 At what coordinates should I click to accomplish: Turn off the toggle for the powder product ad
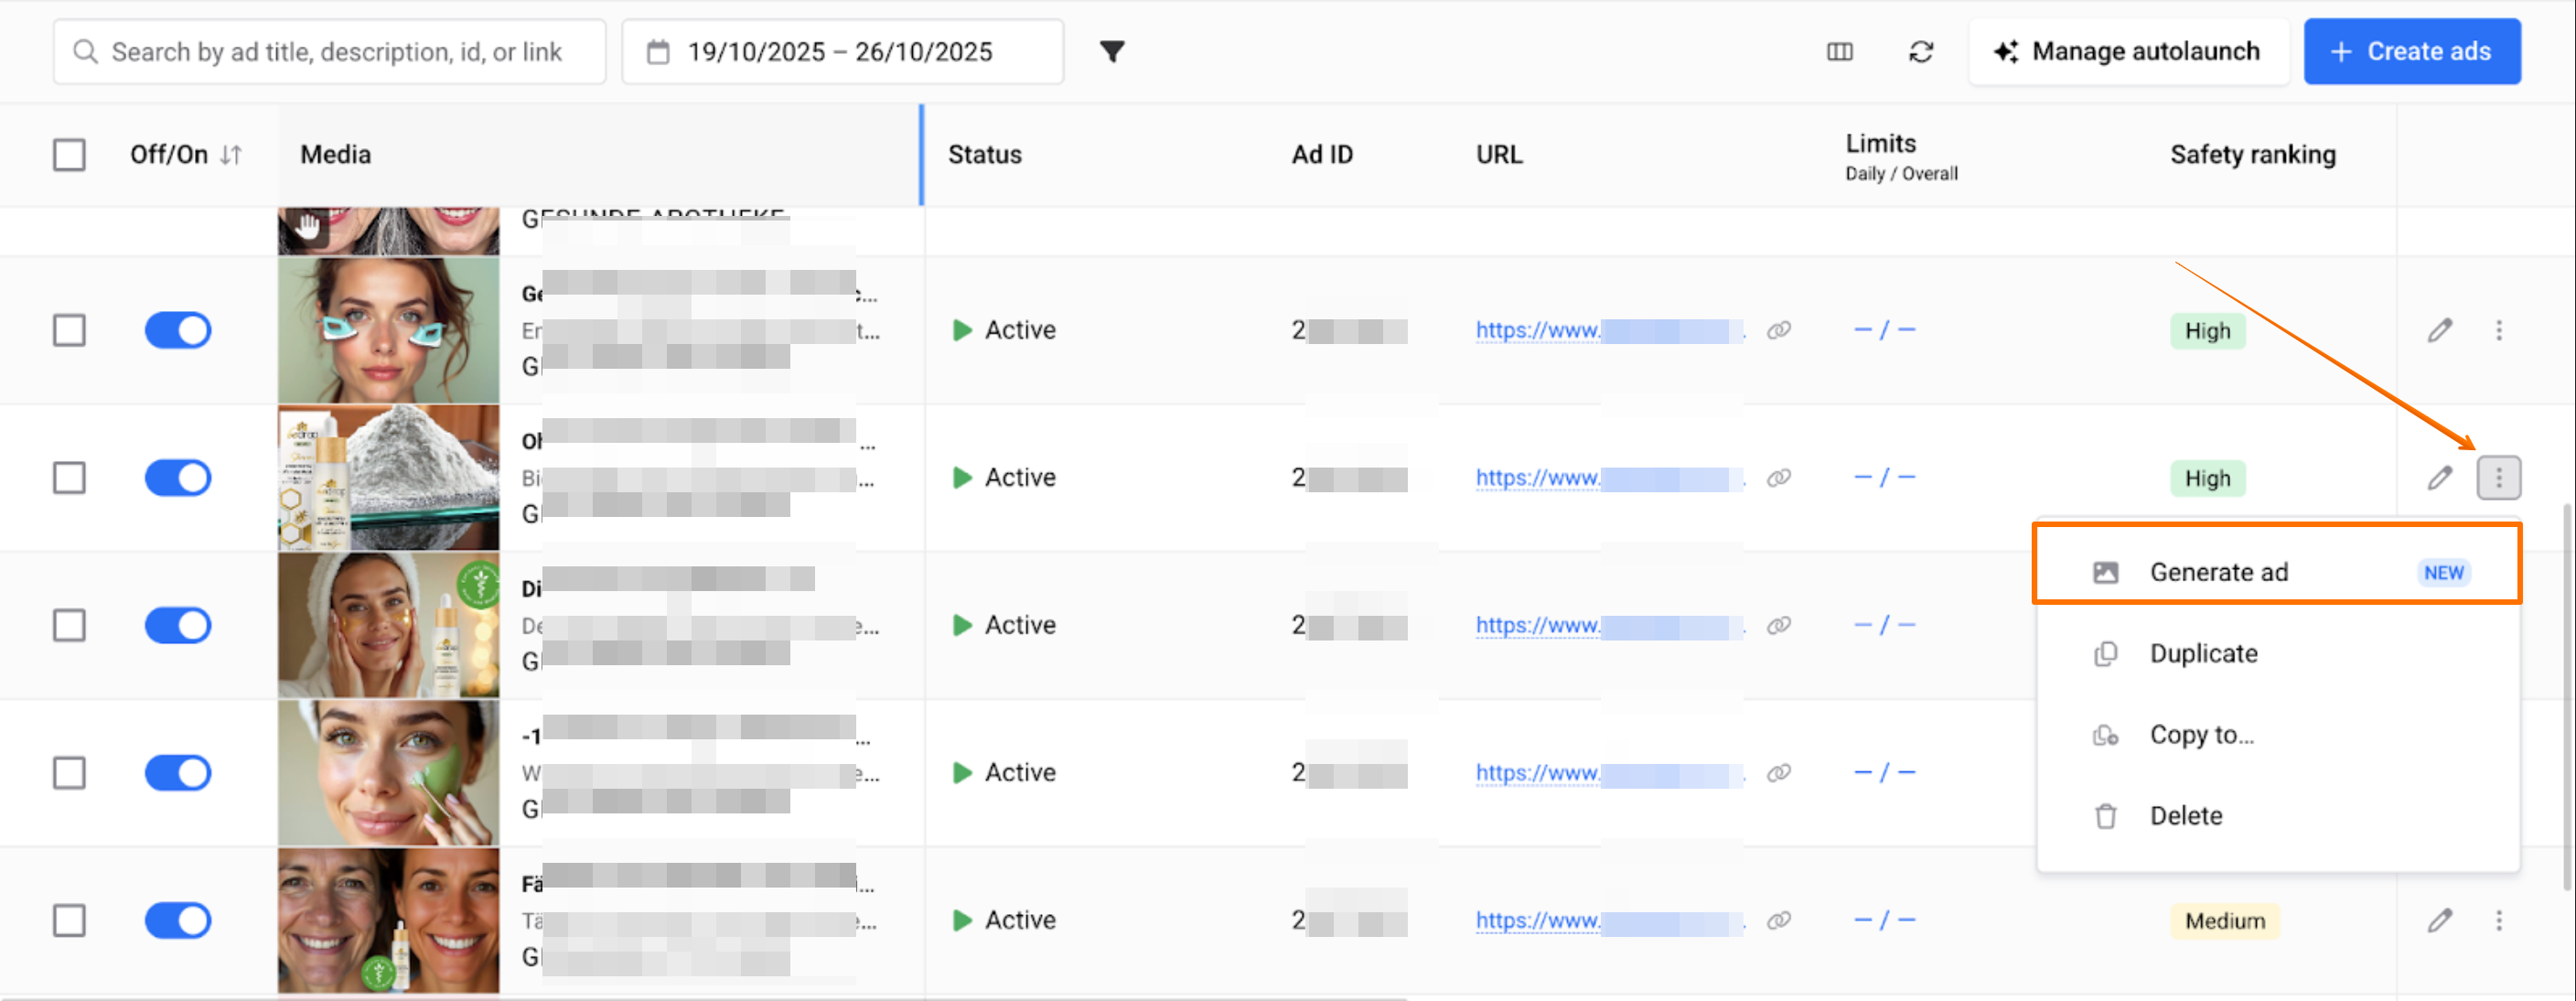point(178,478)
